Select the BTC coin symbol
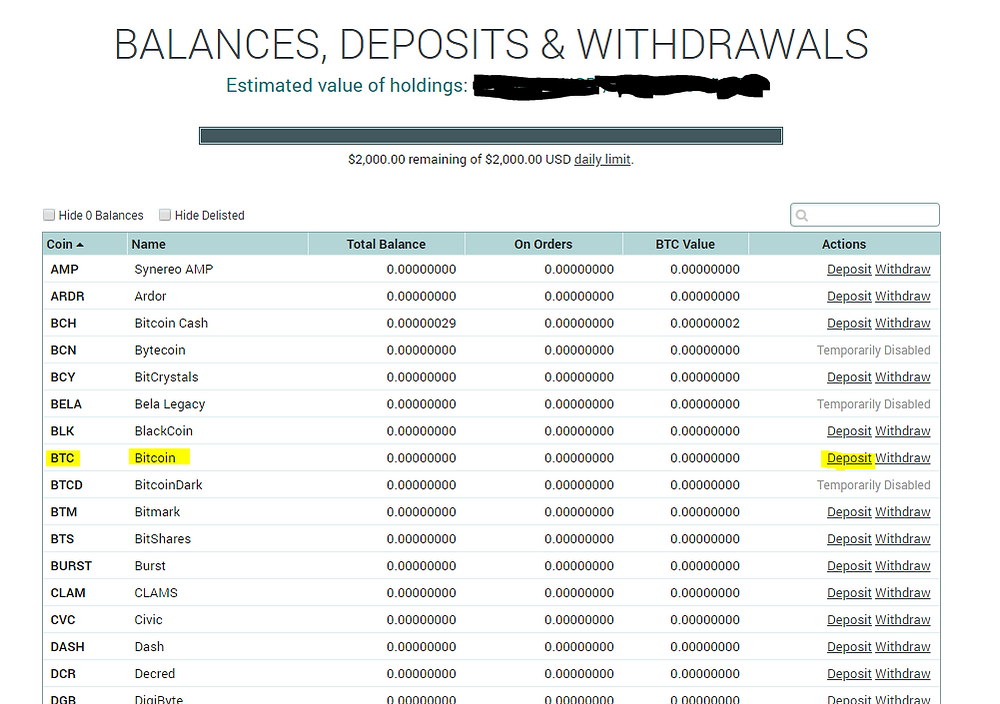1000x704 pixels. point(62,458)
